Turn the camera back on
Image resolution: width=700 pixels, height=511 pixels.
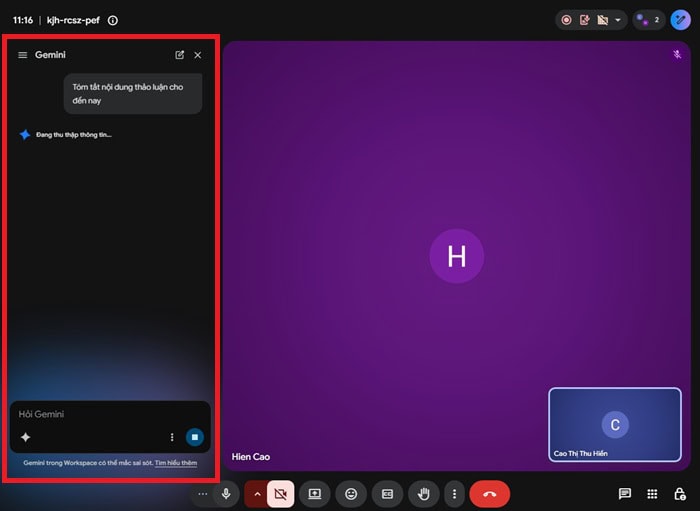pyautogui.click(x=280, y=494)
